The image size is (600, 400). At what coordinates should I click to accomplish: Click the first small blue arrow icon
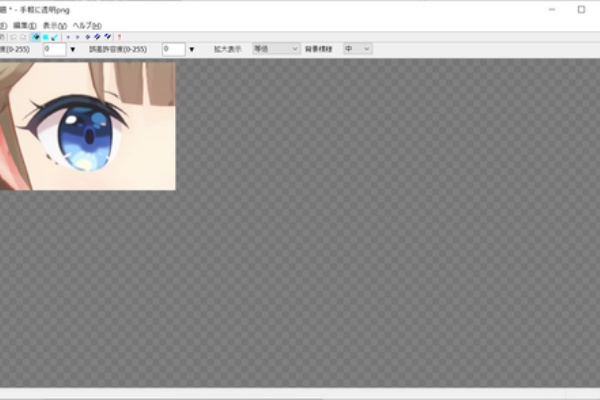click(68, 36)
